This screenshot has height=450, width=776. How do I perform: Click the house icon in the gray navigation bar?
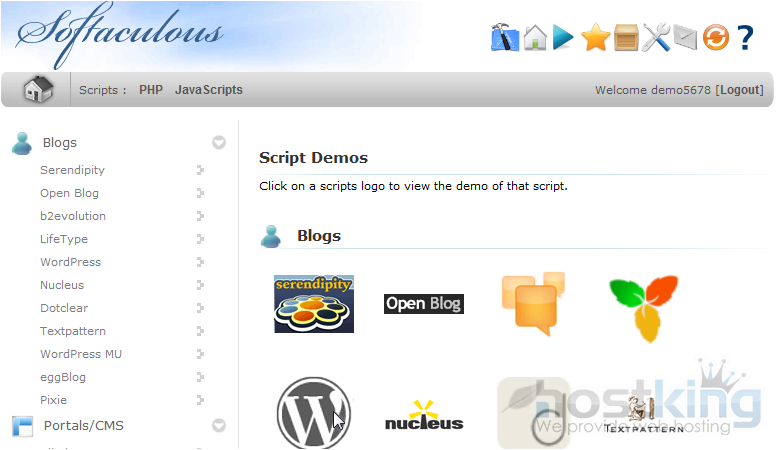(38, 90)
